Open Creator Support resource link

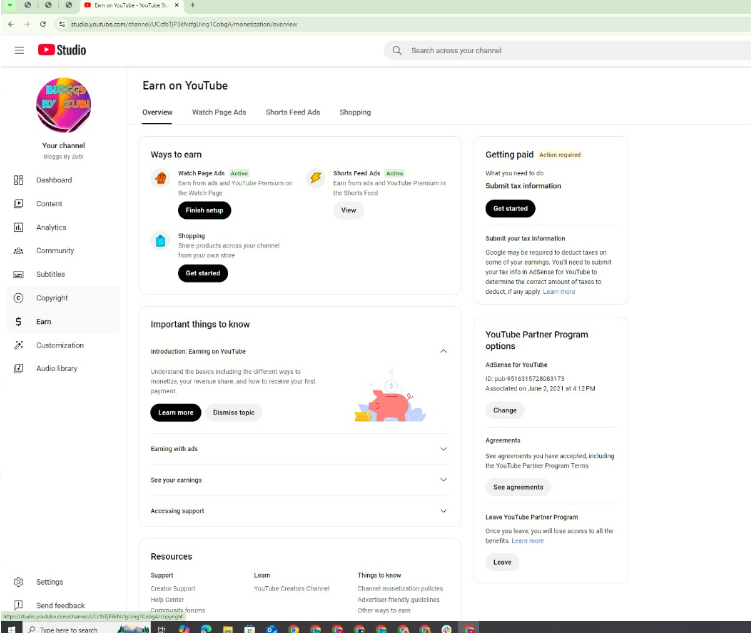[x=173, y=588]
